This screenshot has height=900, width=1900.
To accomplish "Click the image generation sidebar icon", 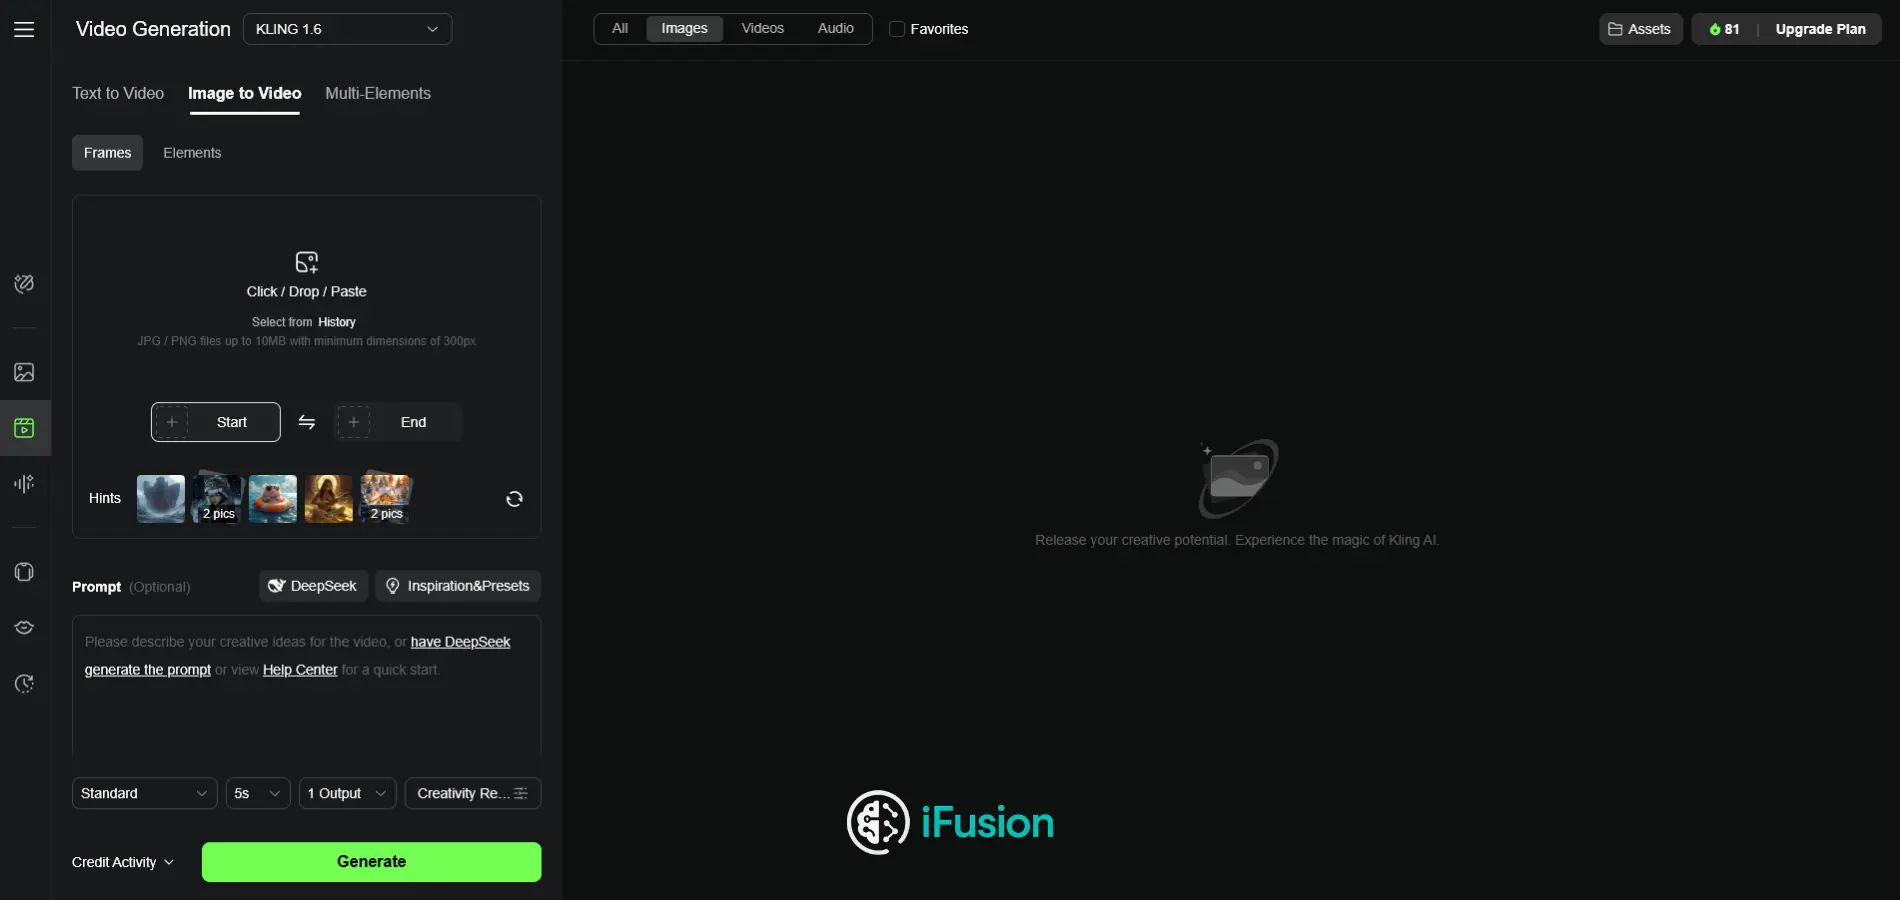I will (x=24, y=372).
